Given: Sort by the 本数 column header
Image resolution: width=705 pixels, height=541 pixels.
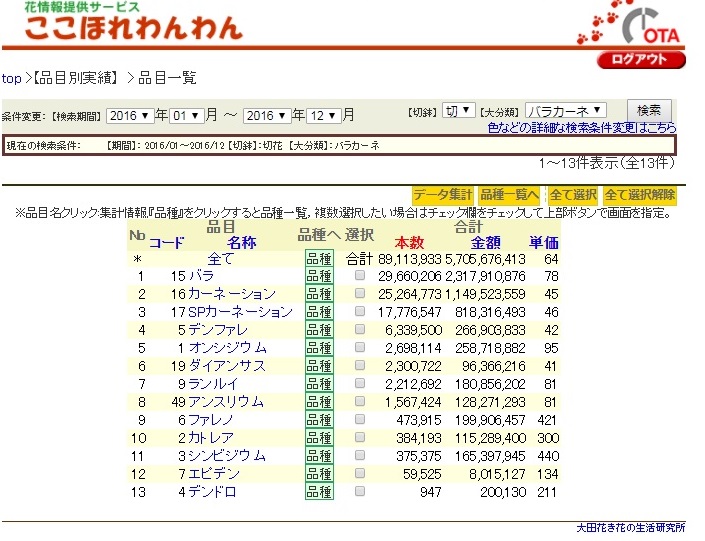Looking at the screenshot, I should point(409,243).
